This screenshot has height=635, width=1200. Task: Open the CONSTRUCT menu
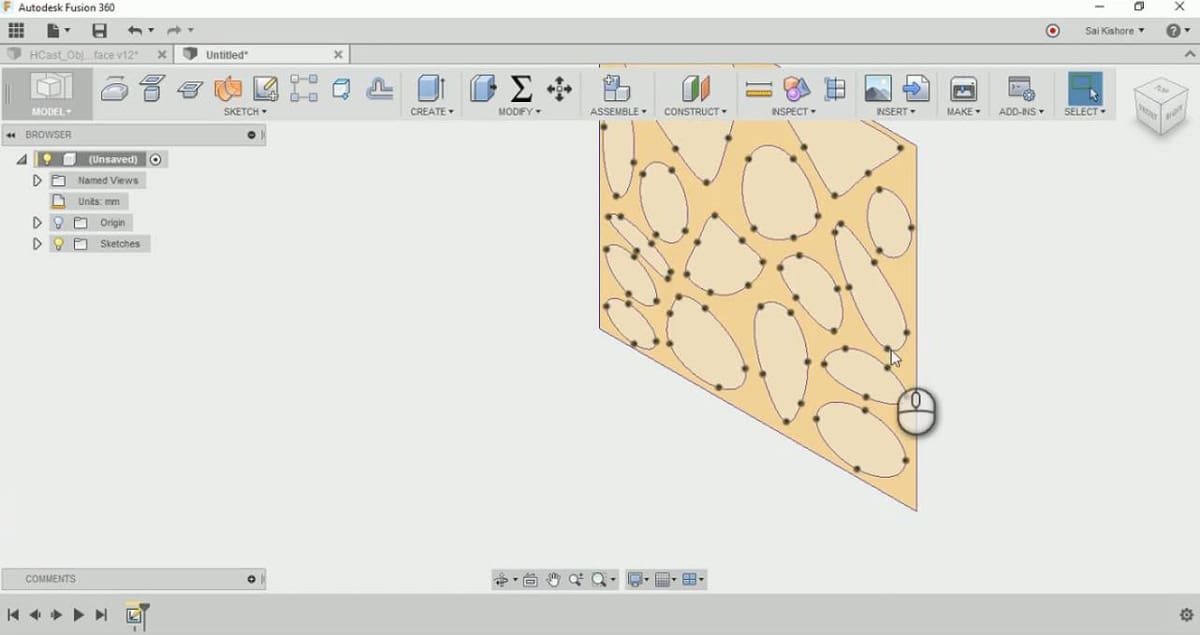[x=695, y=112]
